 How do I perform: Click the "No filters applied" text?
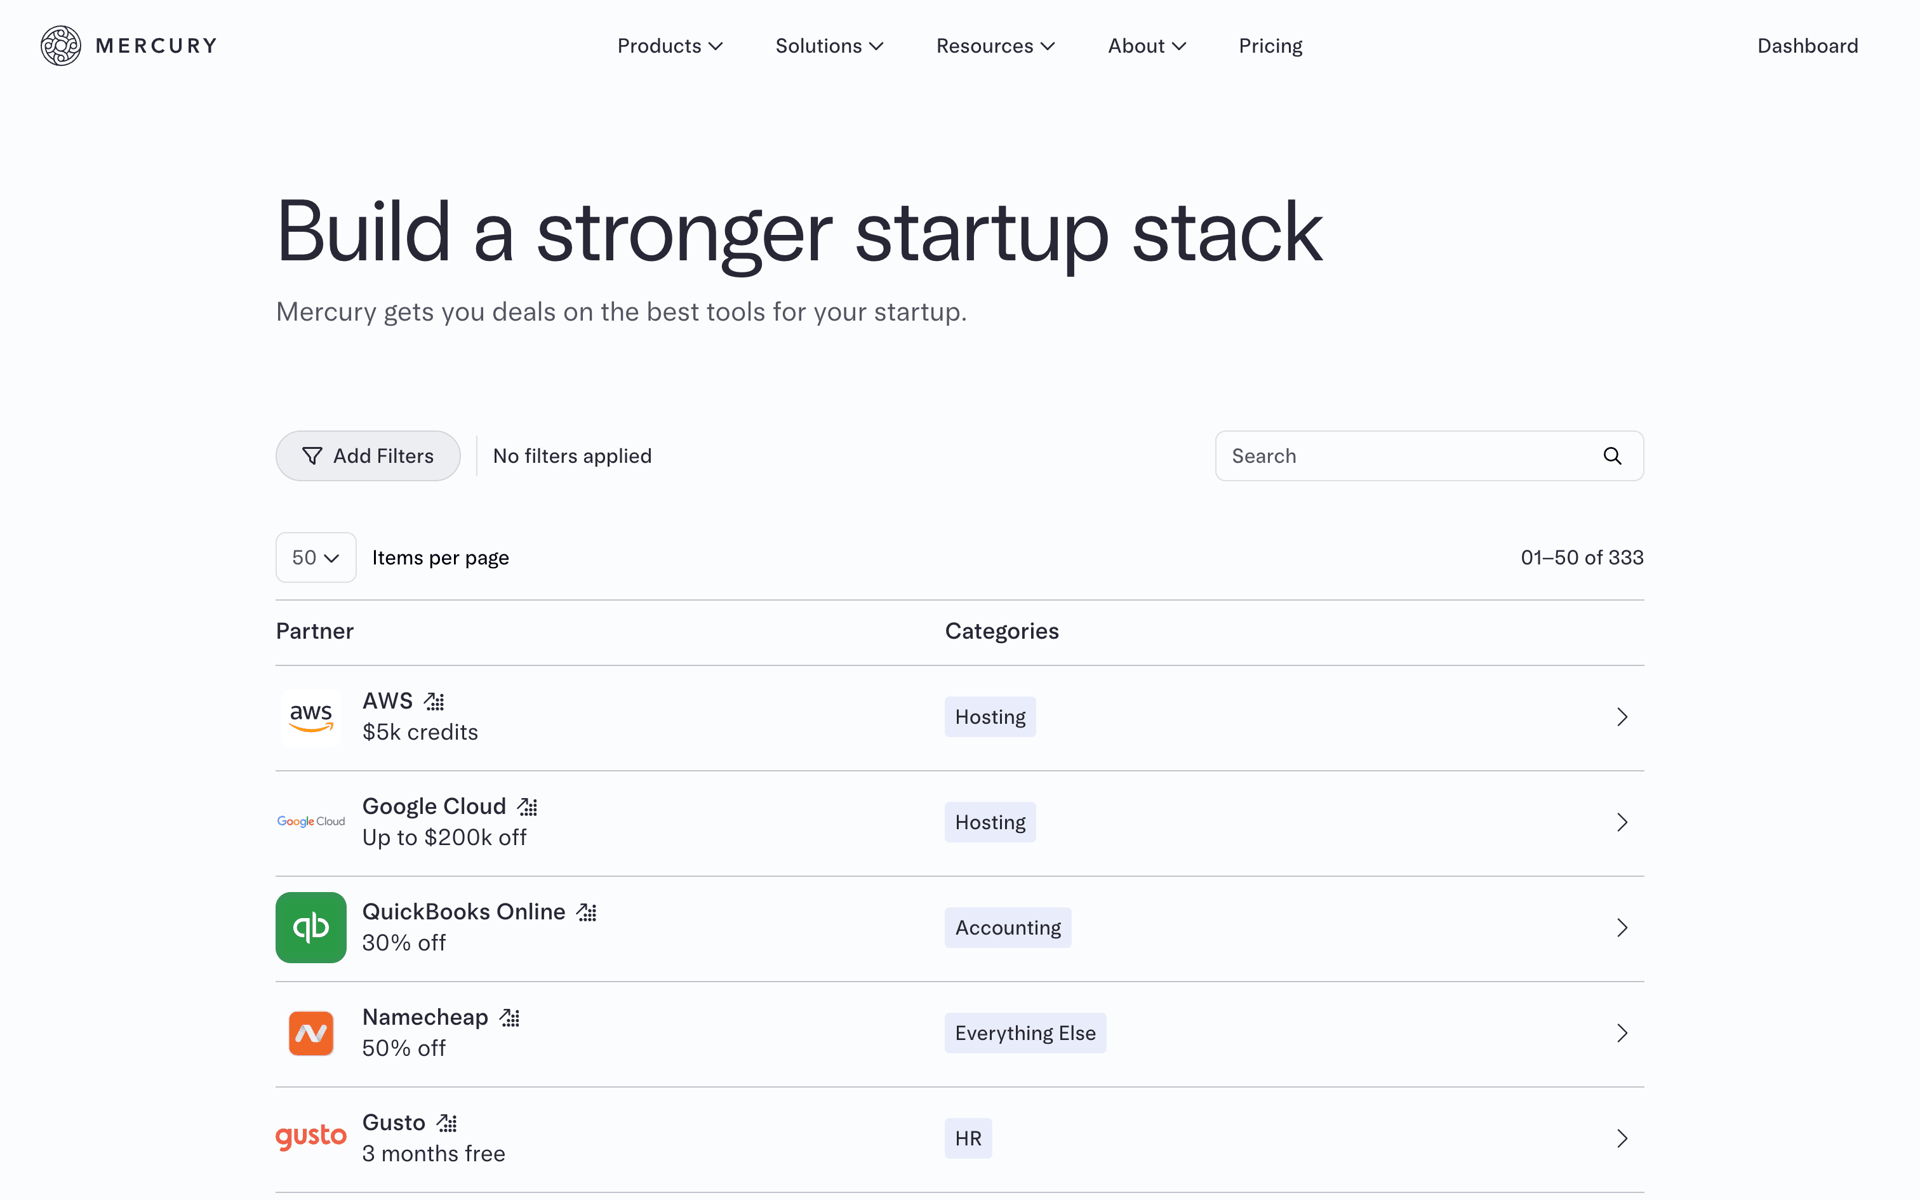tap(572, 456)
